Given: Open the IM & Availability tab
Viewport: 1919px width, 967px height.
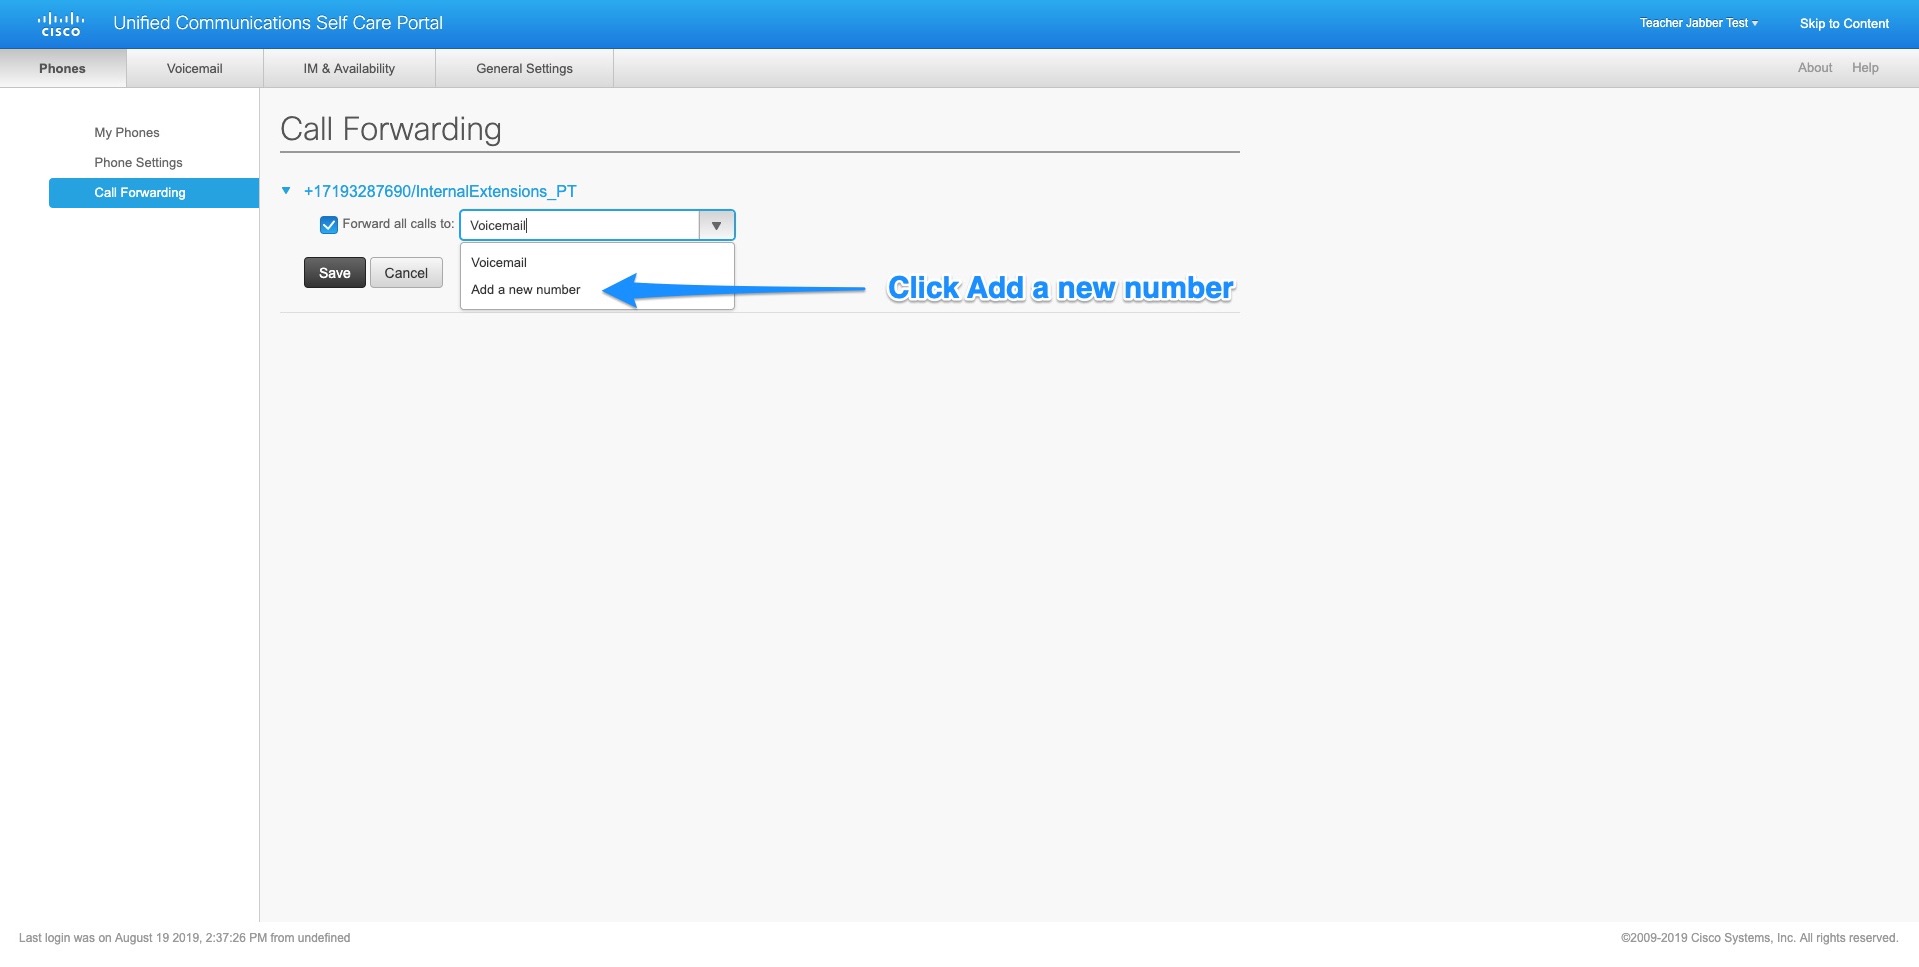Looking at the screenshot, I should (x=349, y=68).
